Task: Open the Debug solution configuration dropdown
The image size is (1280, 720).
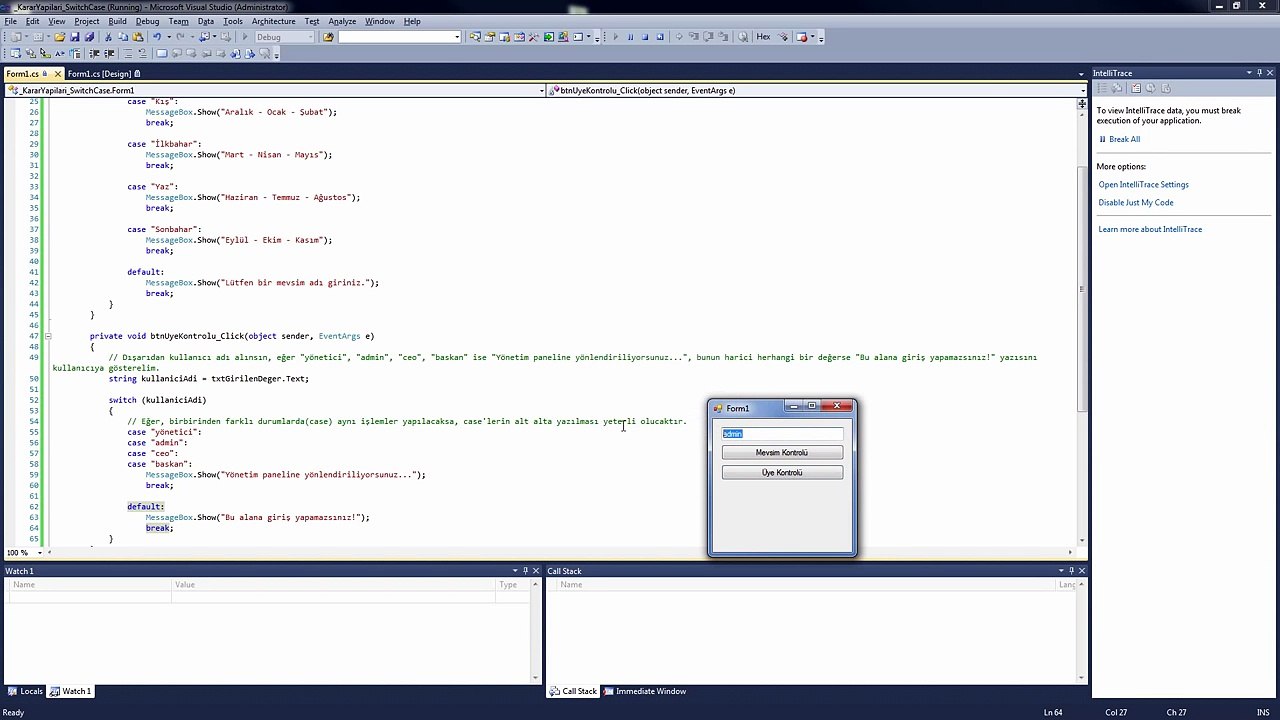Action: coord(284,37)
